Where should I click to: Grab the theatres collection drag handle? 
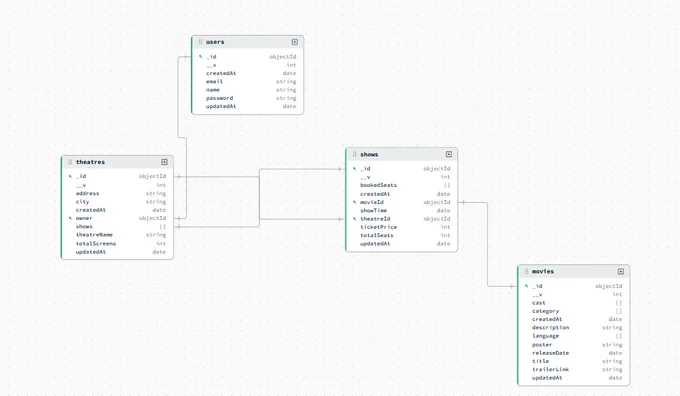(x=70, y=162)
